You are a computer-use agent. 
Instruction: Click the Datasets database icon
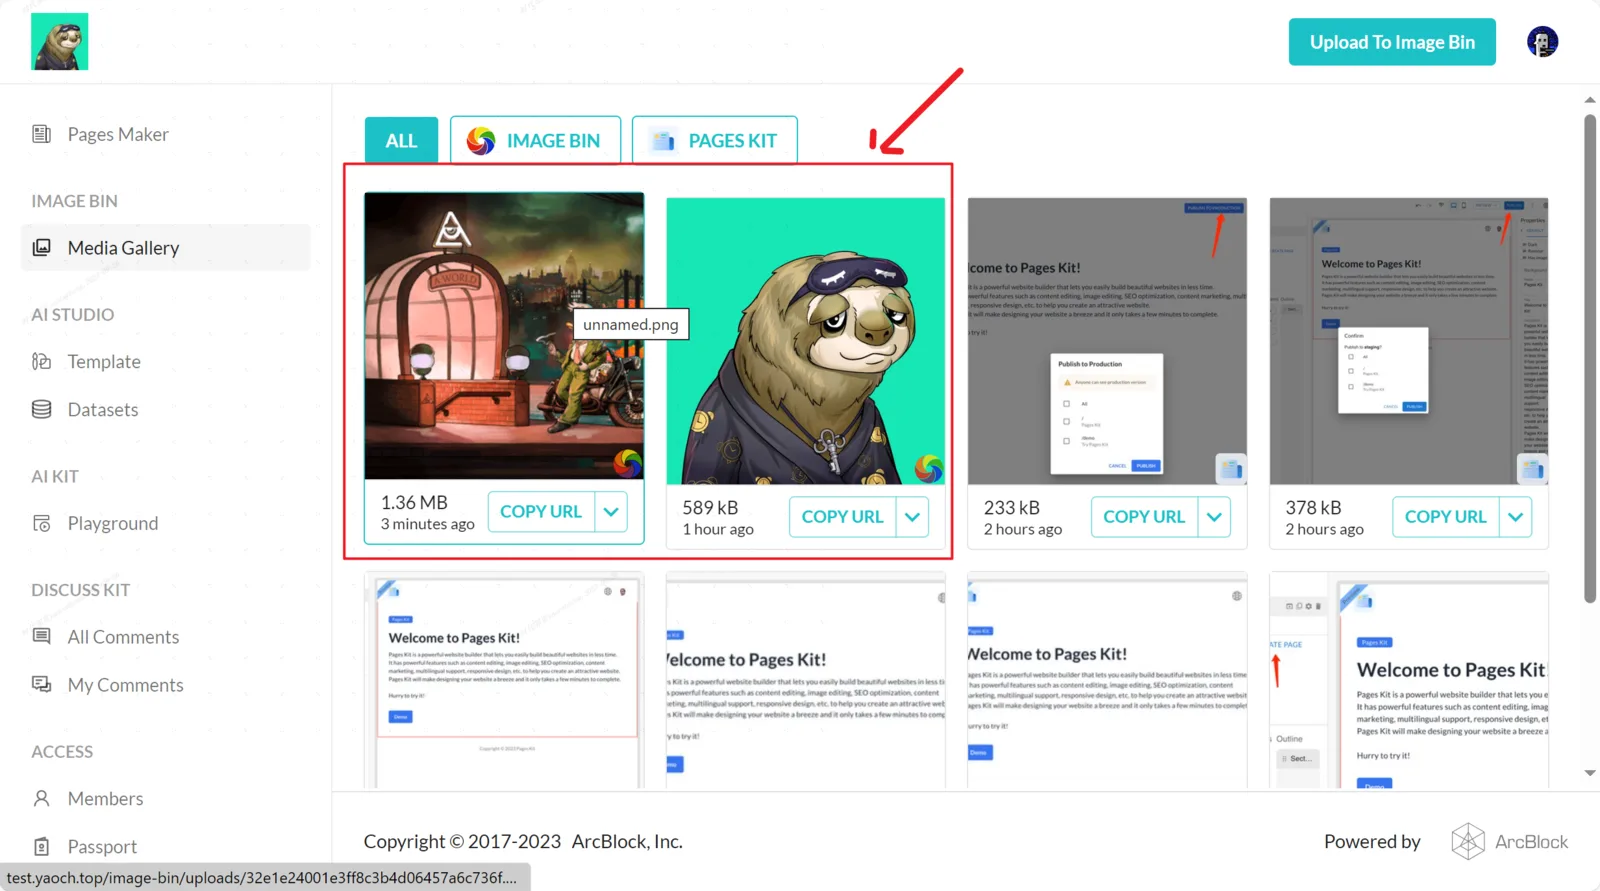(x=41, y=409)
